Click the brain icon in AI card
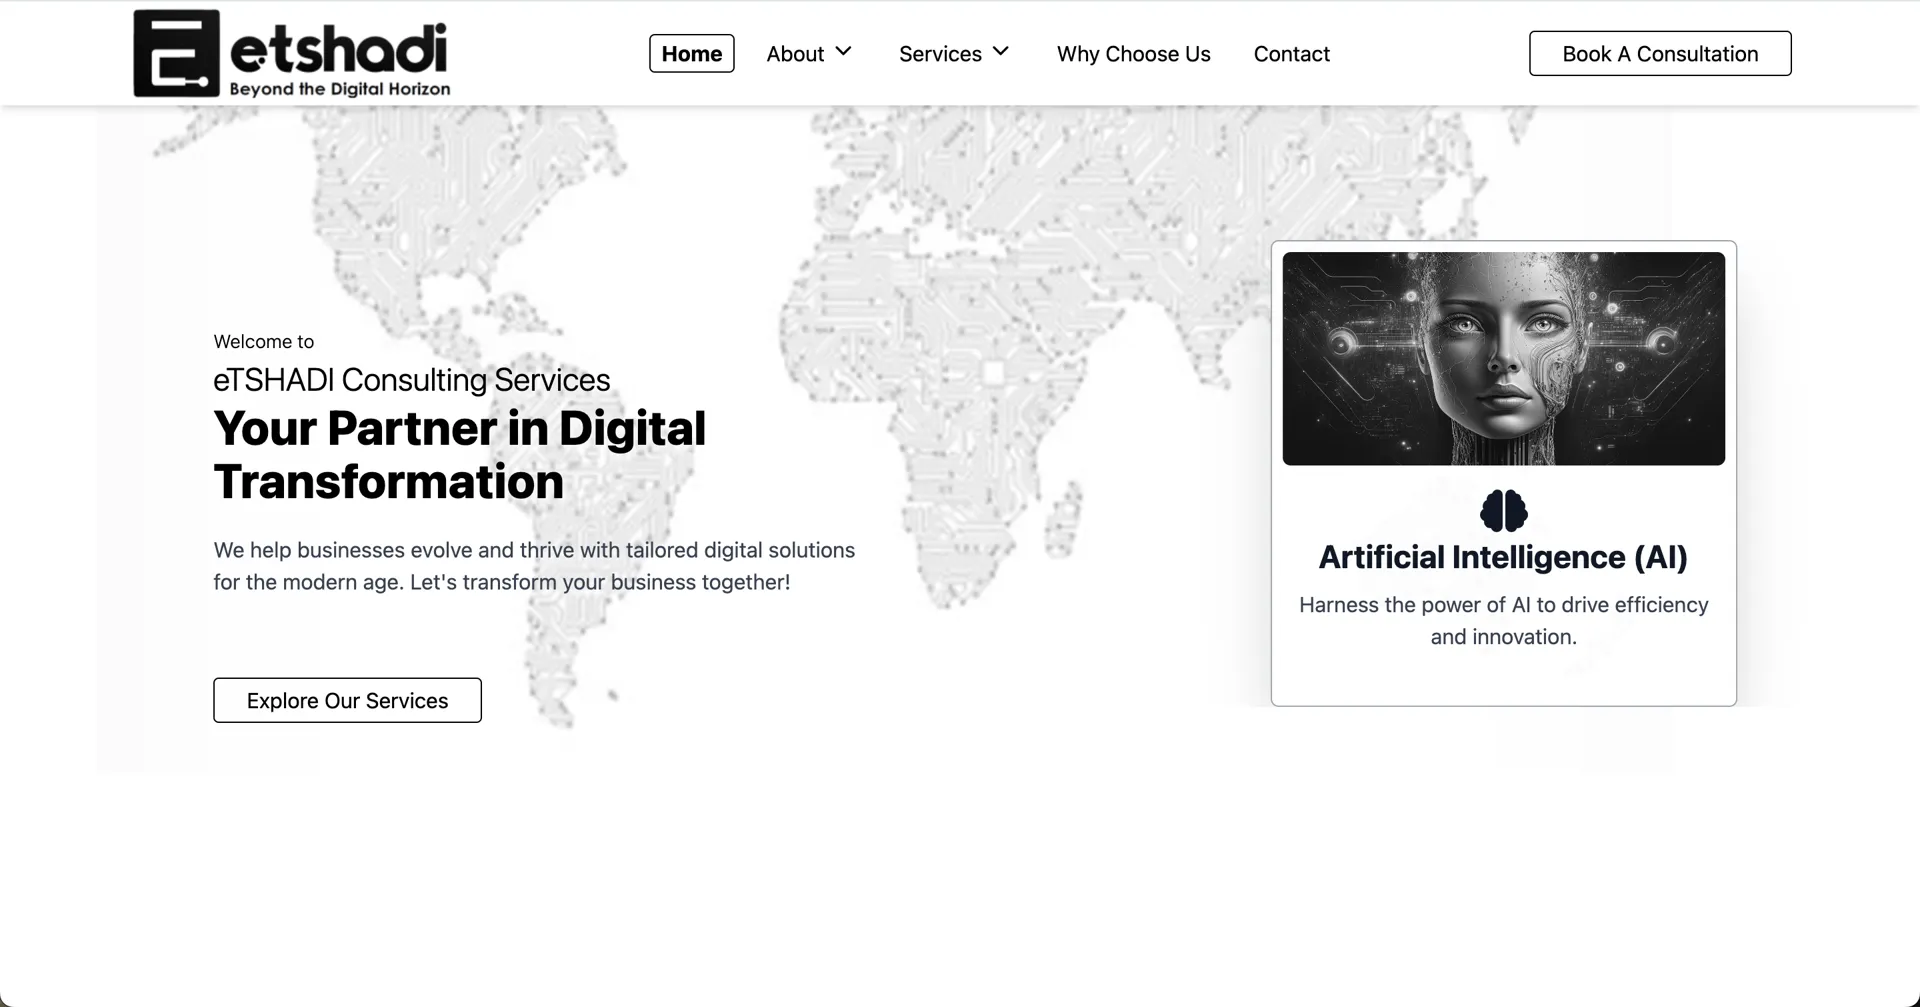 (1503, 511)
